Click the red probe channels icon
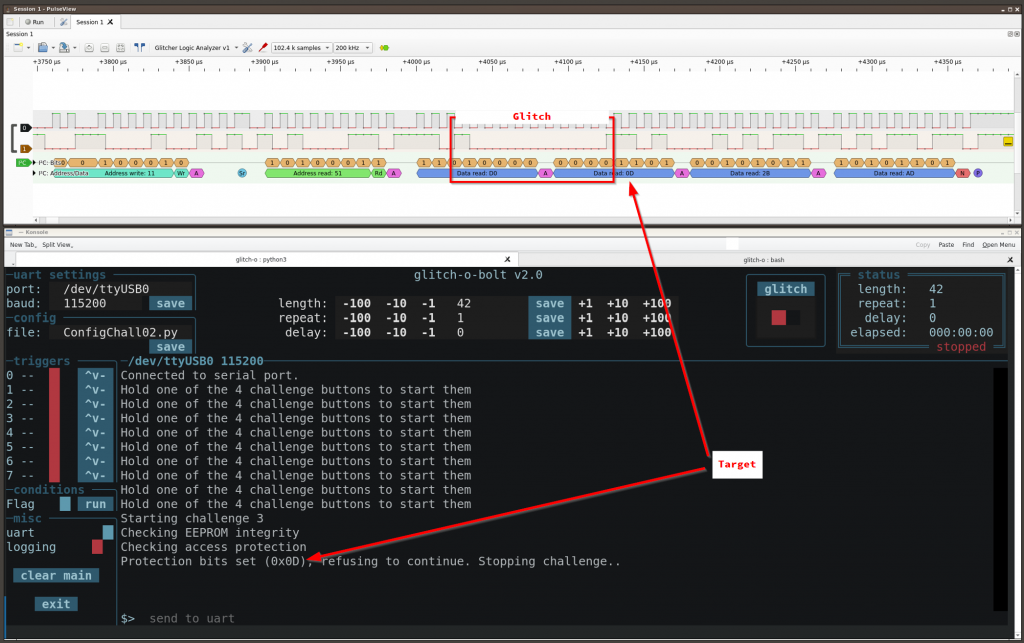This screenshot has width=1024, height=643. click(x=263, y=47)
